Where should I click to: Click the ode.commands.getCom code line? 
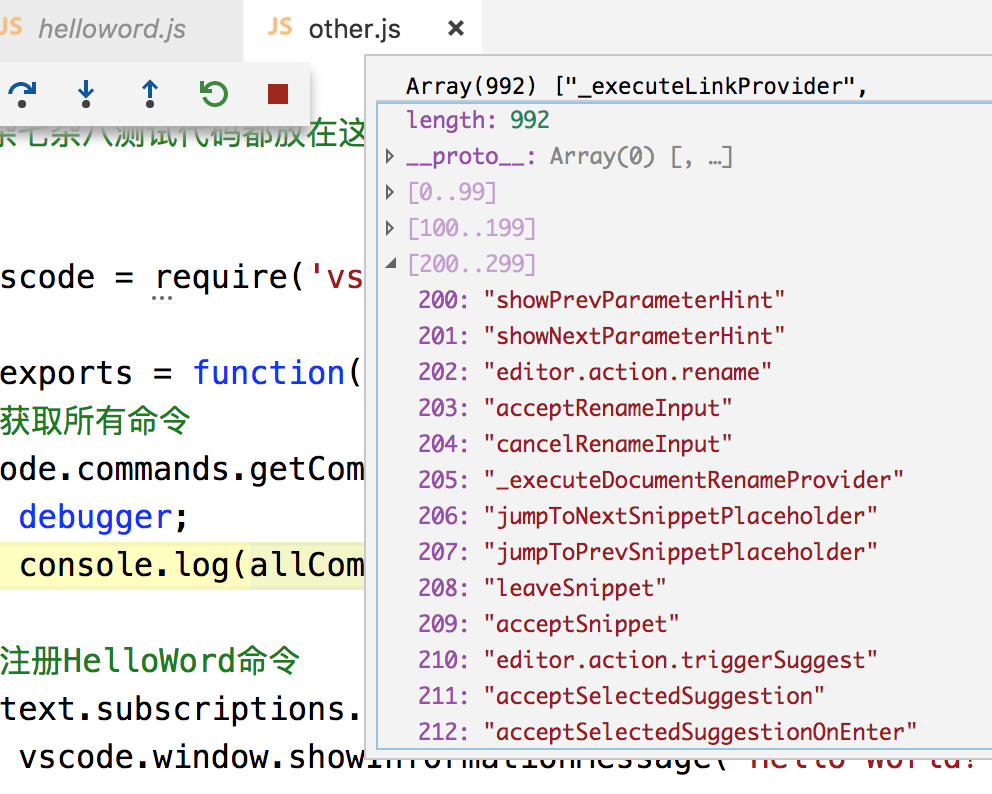click(182, 469)
